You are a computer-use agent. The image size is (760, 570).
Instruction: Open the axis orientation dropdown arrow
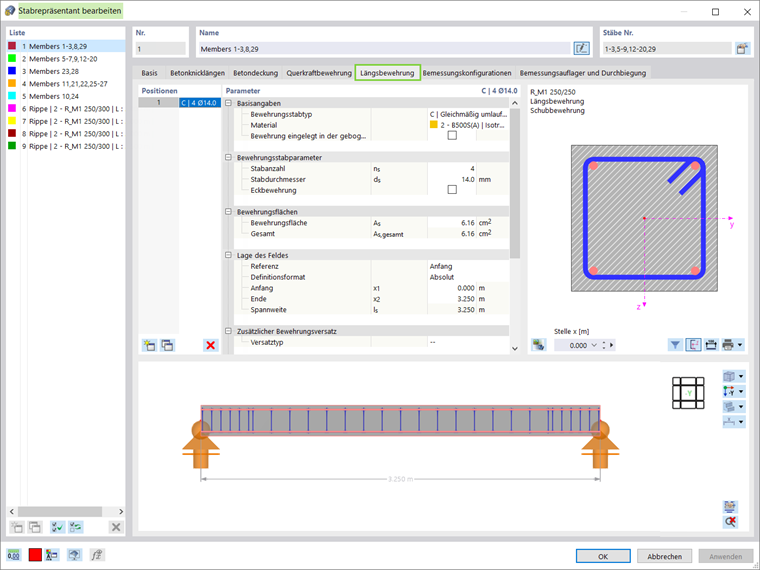pos(741,391)
